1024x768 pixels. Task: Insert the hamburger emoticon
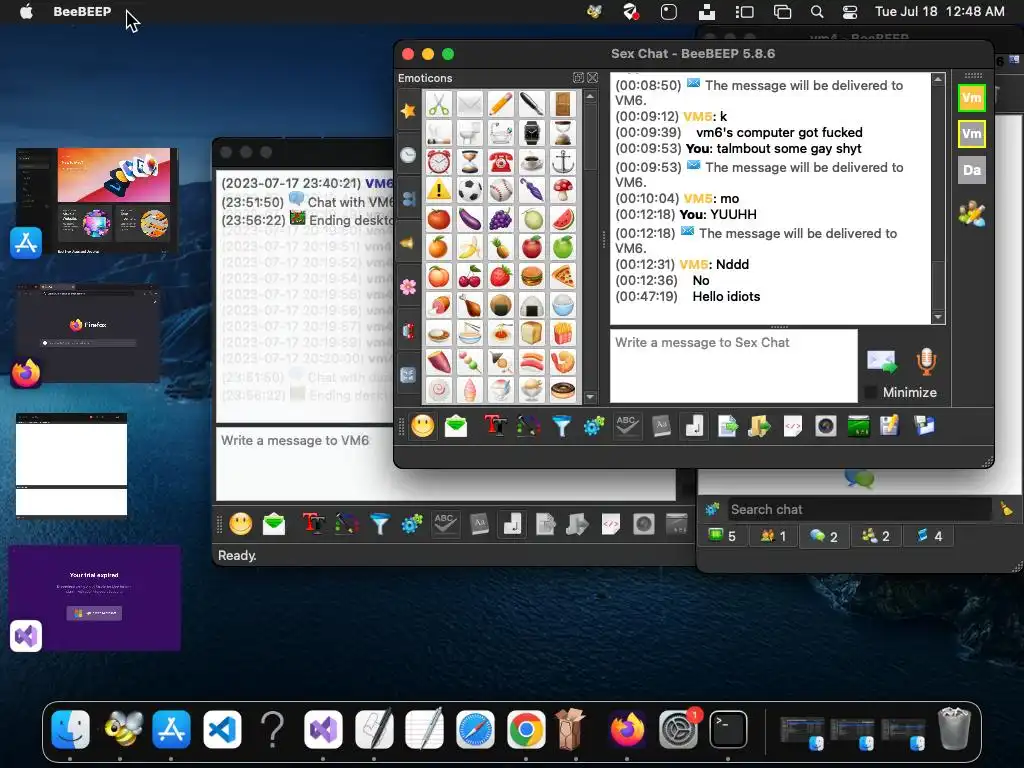coord(532,276)
